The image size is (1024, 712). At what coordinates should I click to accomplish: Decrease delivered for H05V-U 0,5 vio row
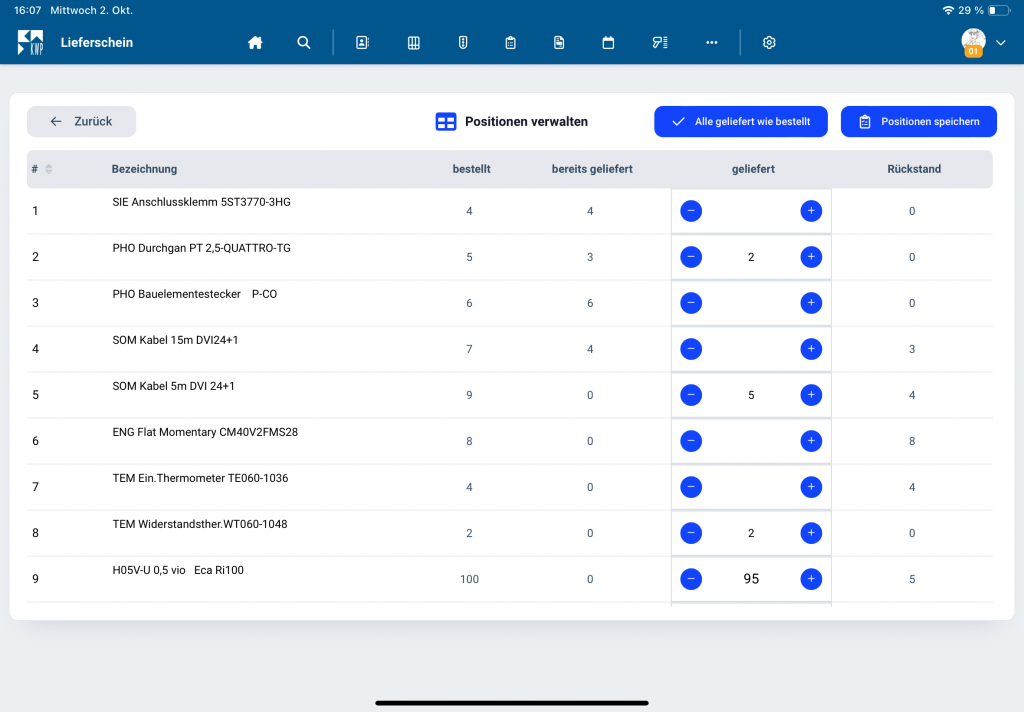(691, 579)
